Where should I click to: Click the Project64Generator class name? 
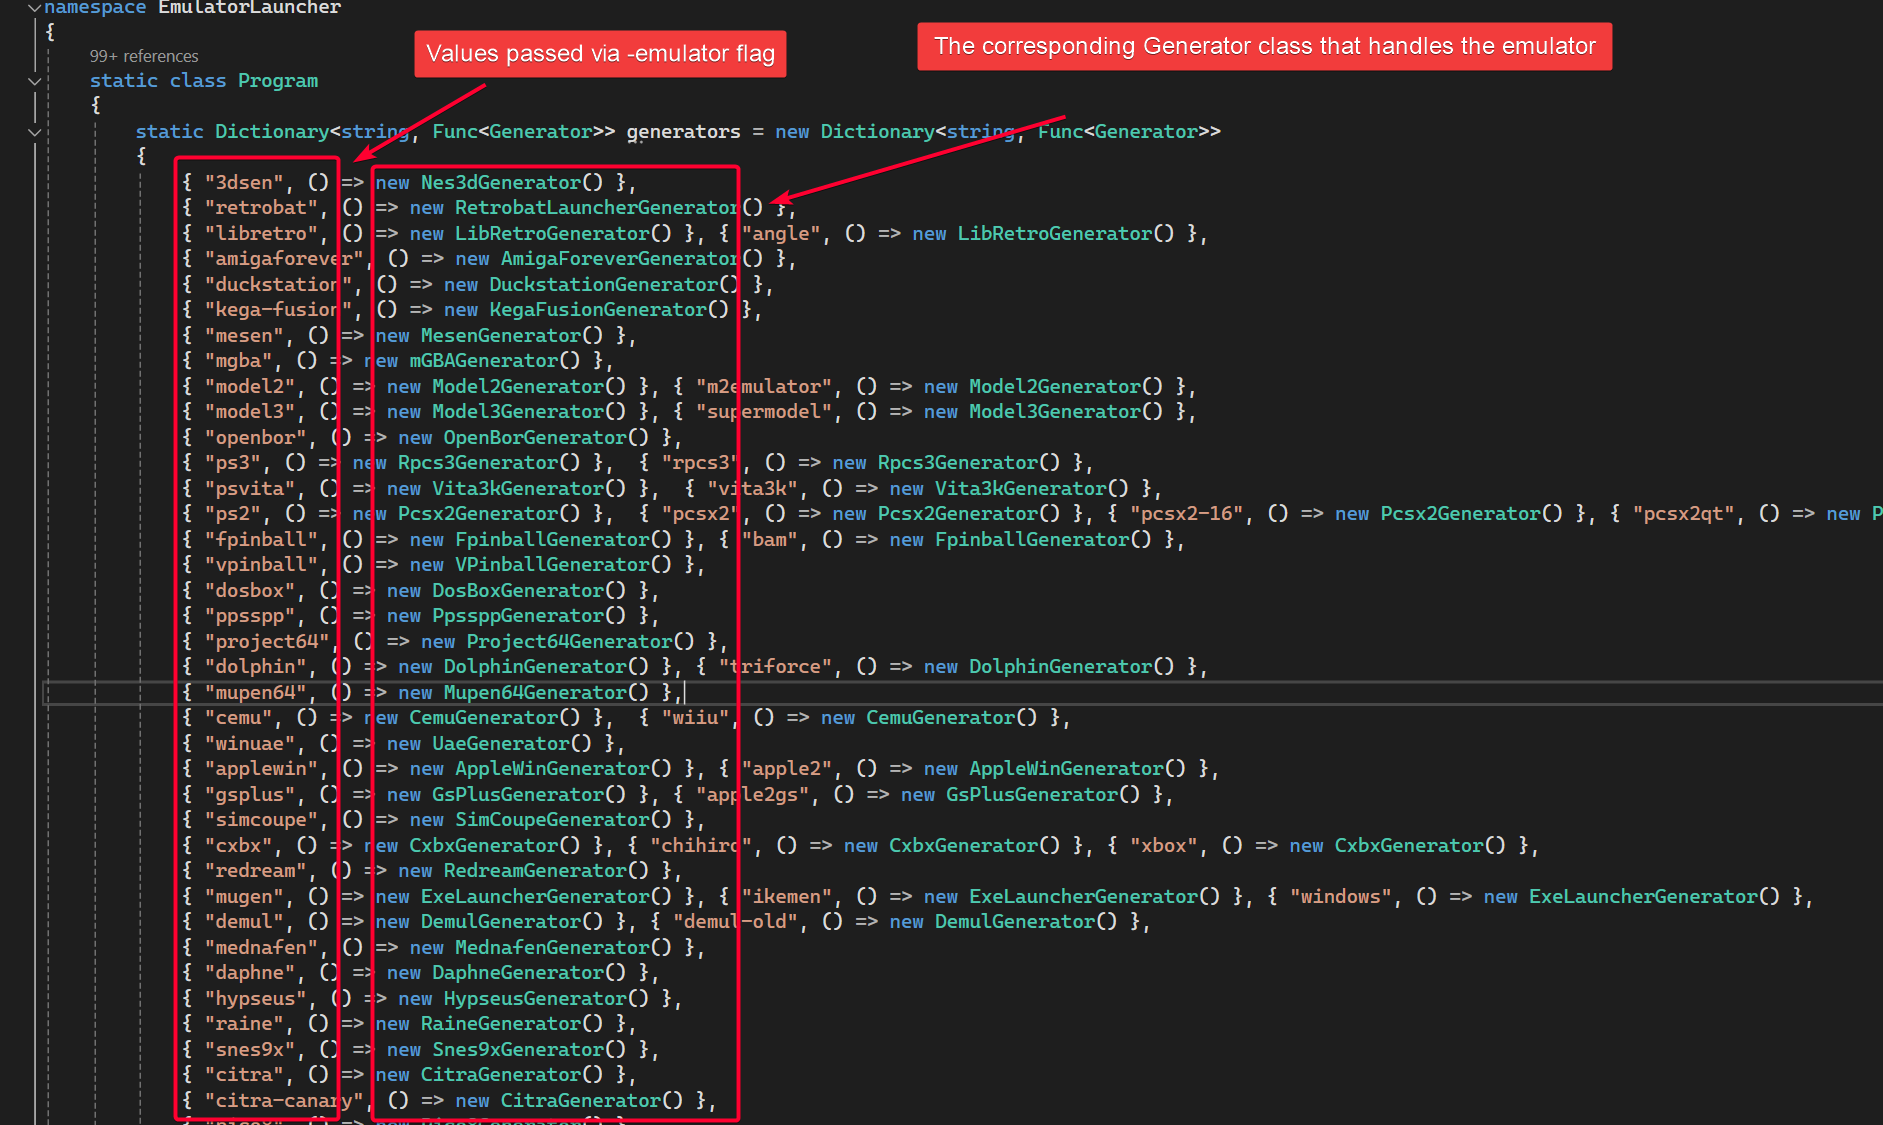tap(569, 642)
